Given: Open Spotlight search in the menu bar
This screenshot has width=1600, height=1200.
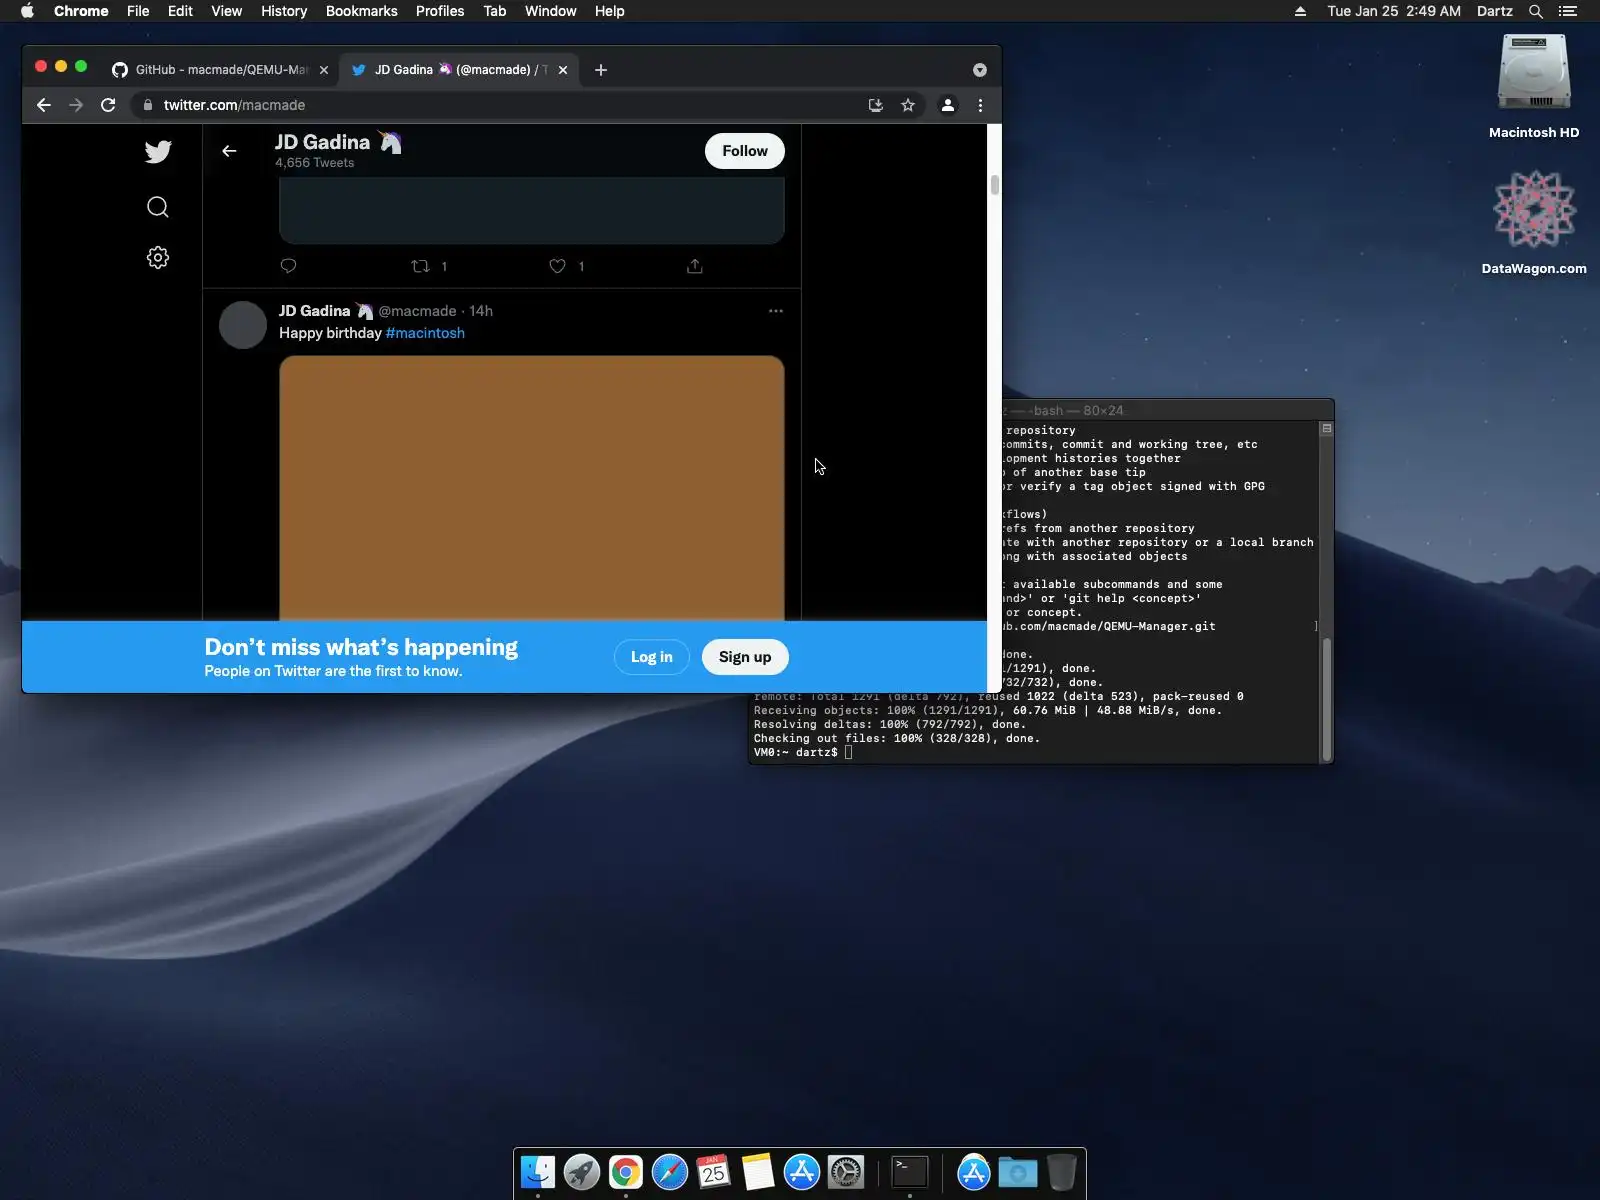Looking at the screenshot, I should (x=1536, y=11).
